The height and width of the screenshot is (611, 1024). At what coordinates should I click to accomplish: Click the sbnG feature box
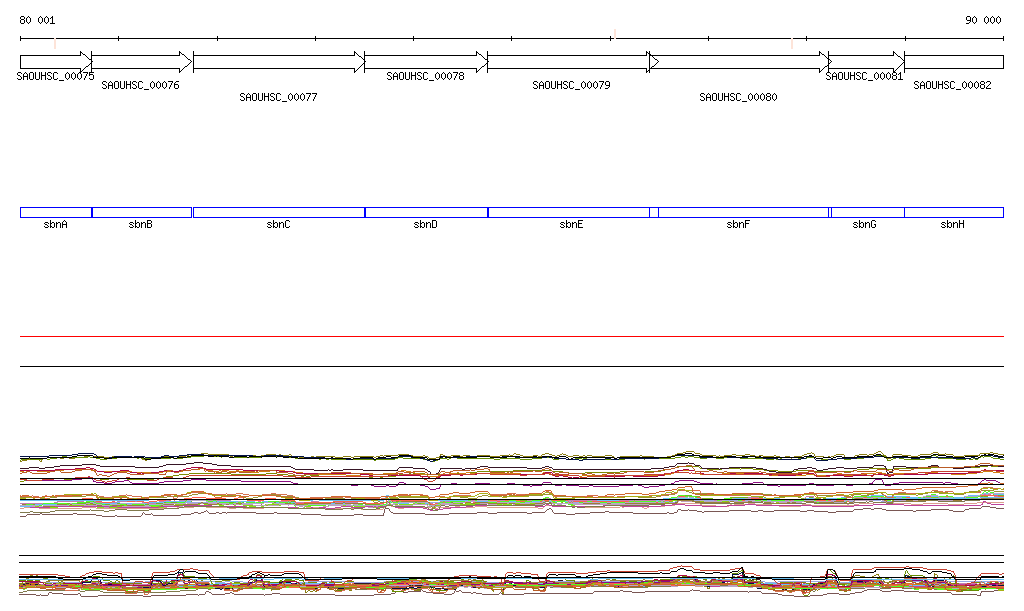867,212
